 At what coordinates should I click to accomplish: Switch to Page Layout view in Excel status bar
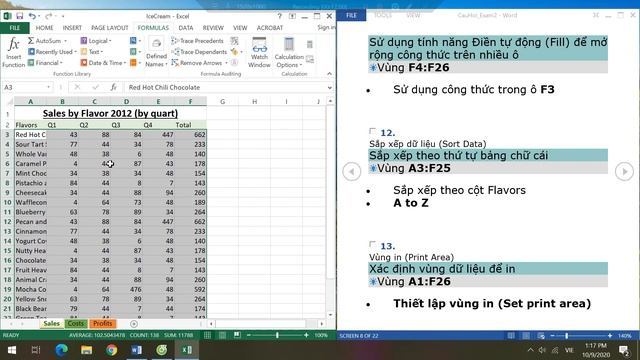tap(222, 336)
